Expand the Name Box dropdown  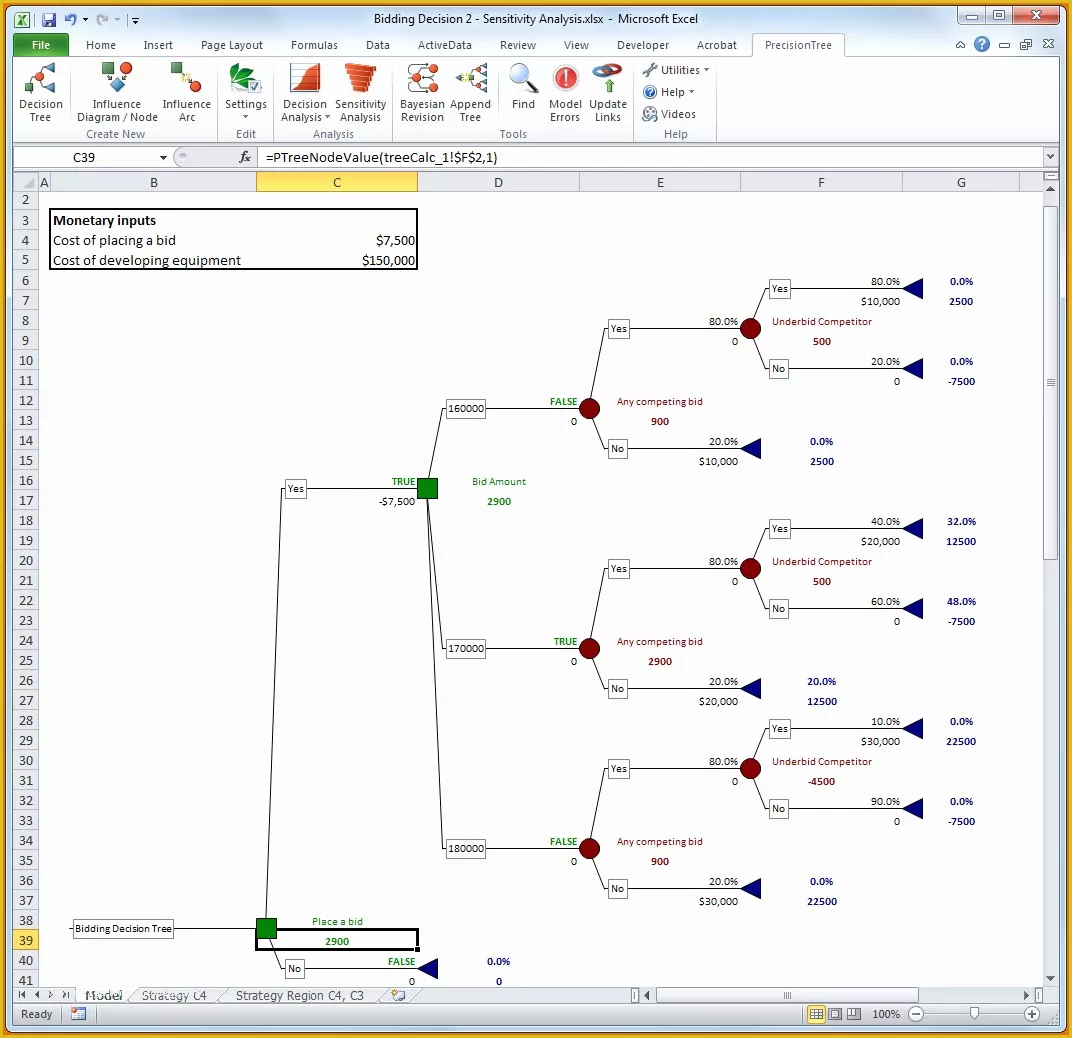click(x=163, y=158)
